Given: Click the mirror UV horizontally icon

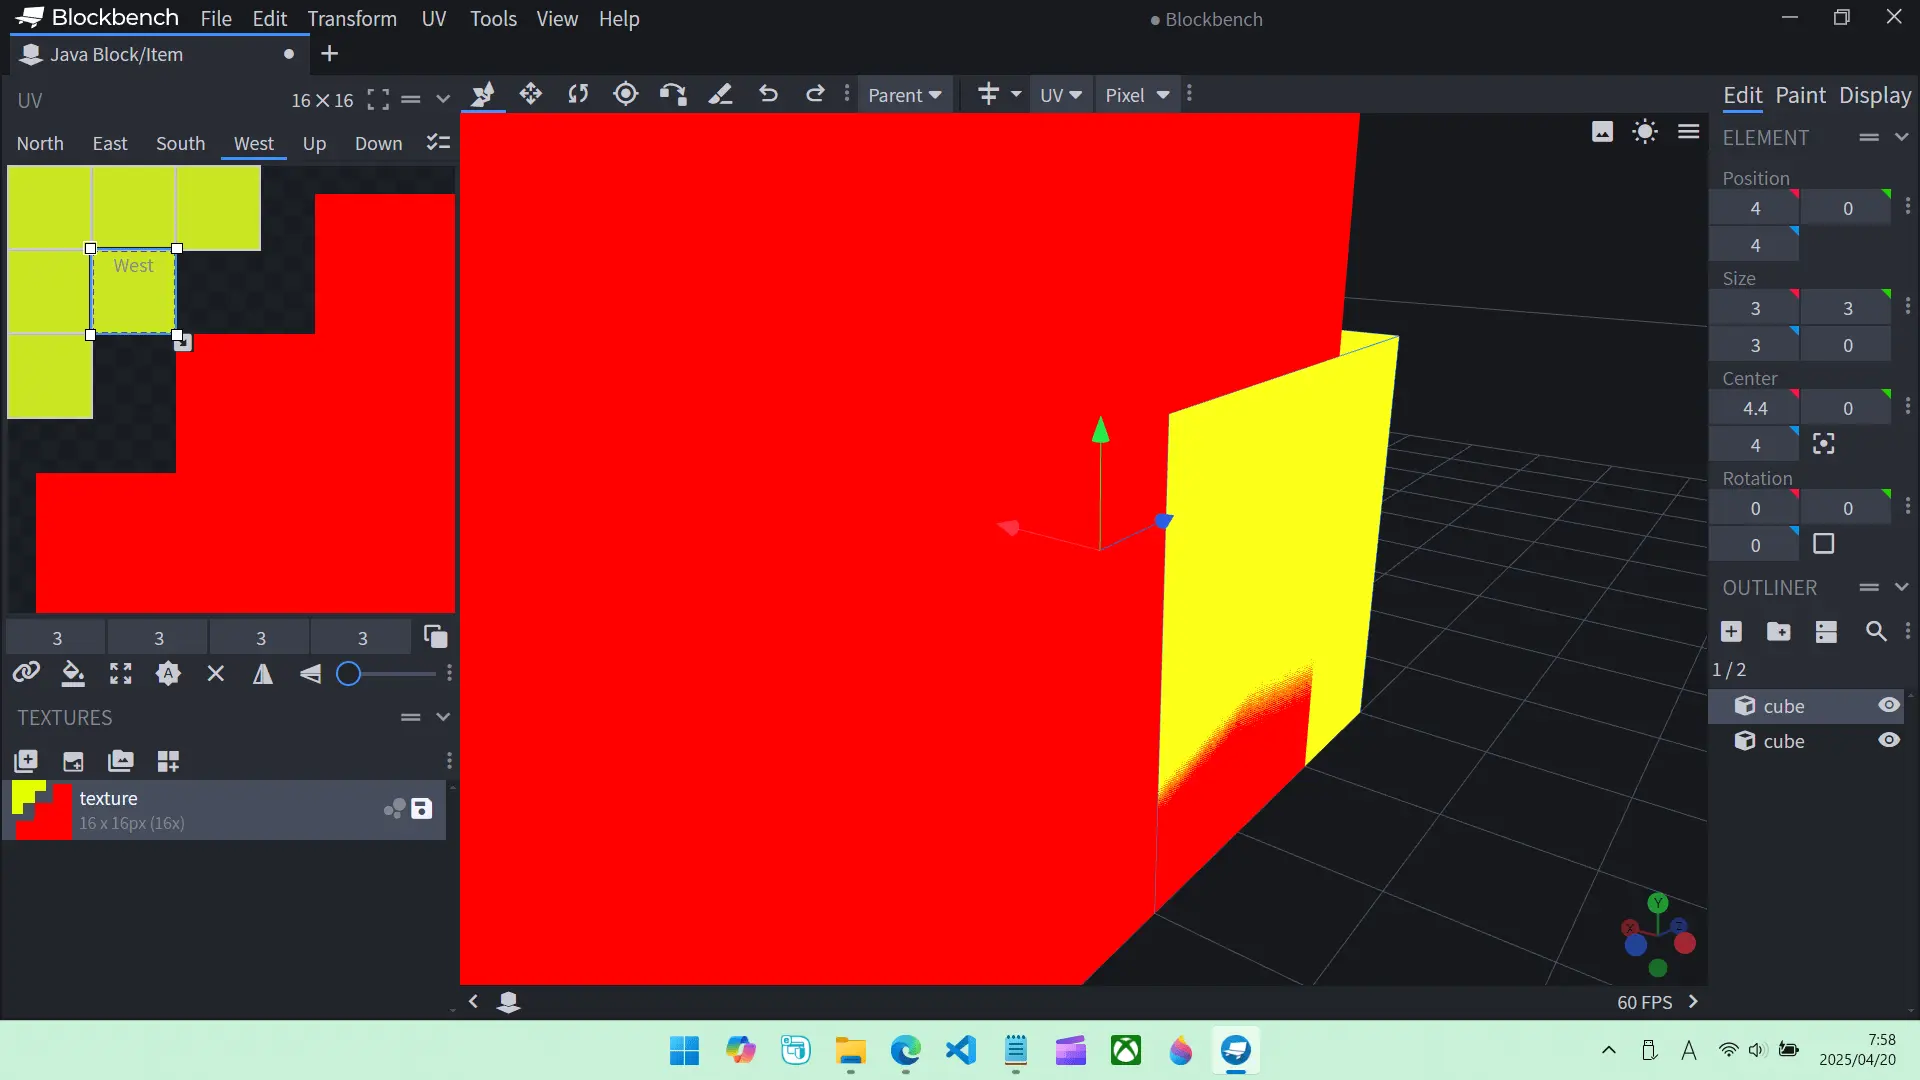Looking at the screenshot, I should [x=263, y=674].
